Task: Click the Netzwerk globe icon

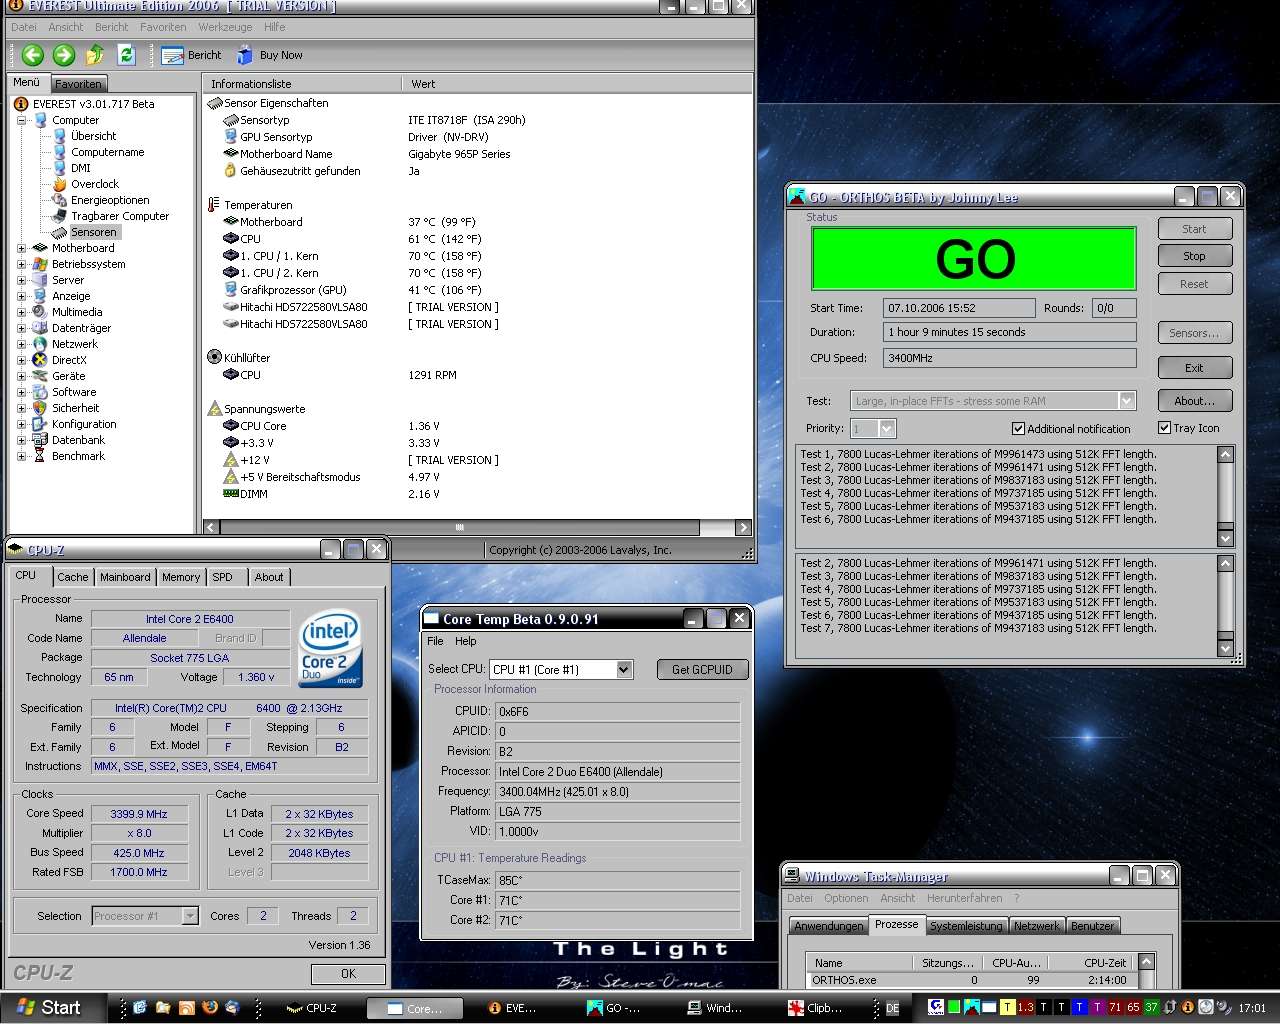Action: [40, 344]
